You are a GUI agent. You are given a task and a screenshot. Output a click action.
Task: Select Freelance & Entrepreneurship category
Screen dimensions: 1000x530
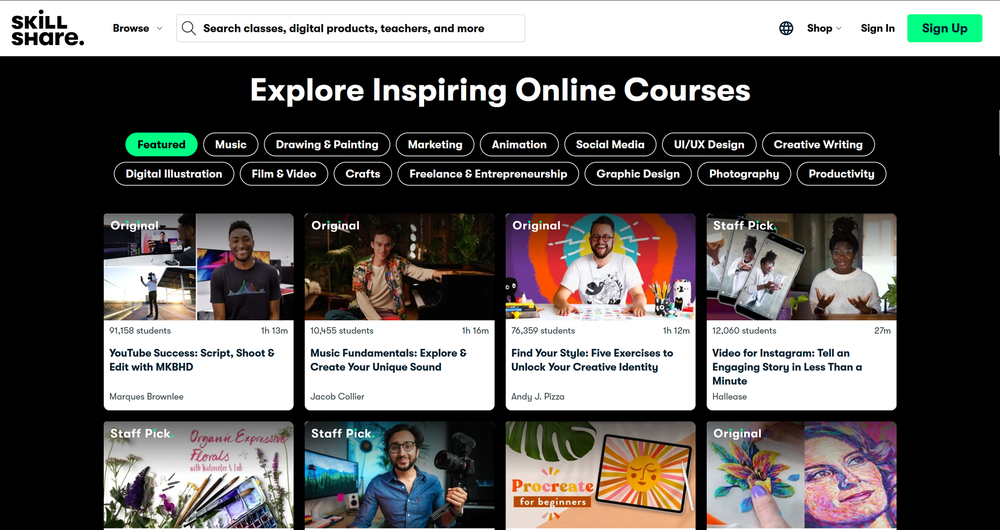(x=488, y=174)
